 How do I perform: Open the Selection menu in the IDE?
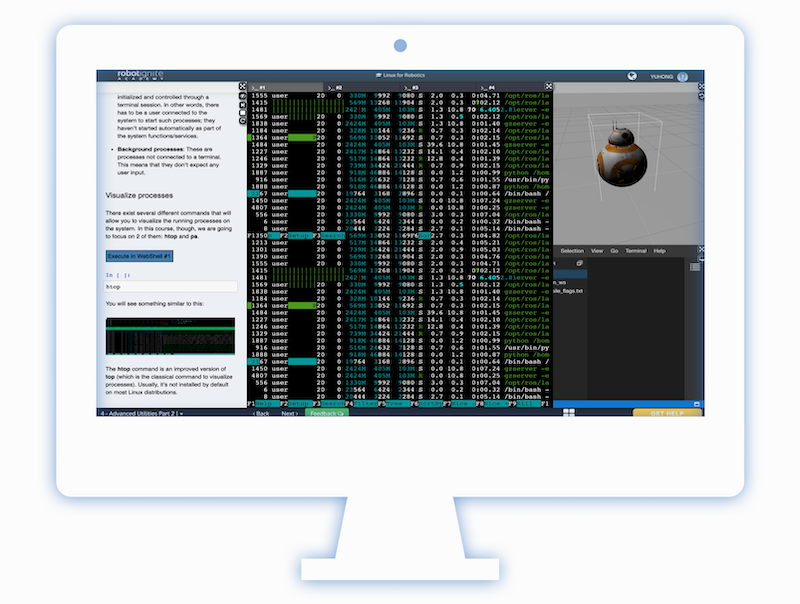click(x=572, y=250)
